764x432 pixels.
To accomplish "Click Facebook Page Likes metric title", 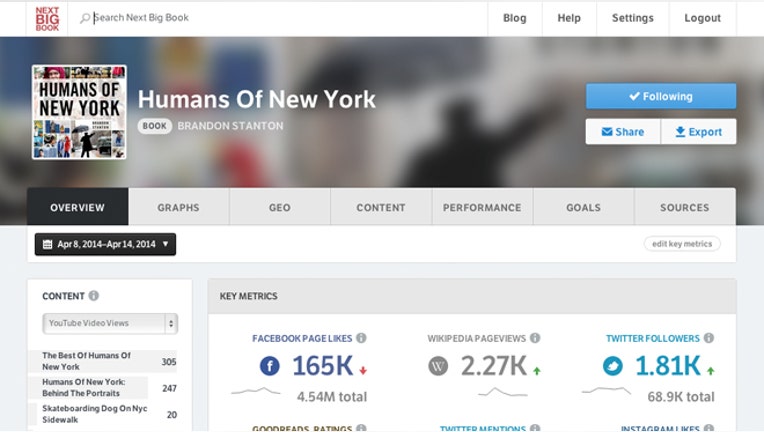I will pos(302,338).
